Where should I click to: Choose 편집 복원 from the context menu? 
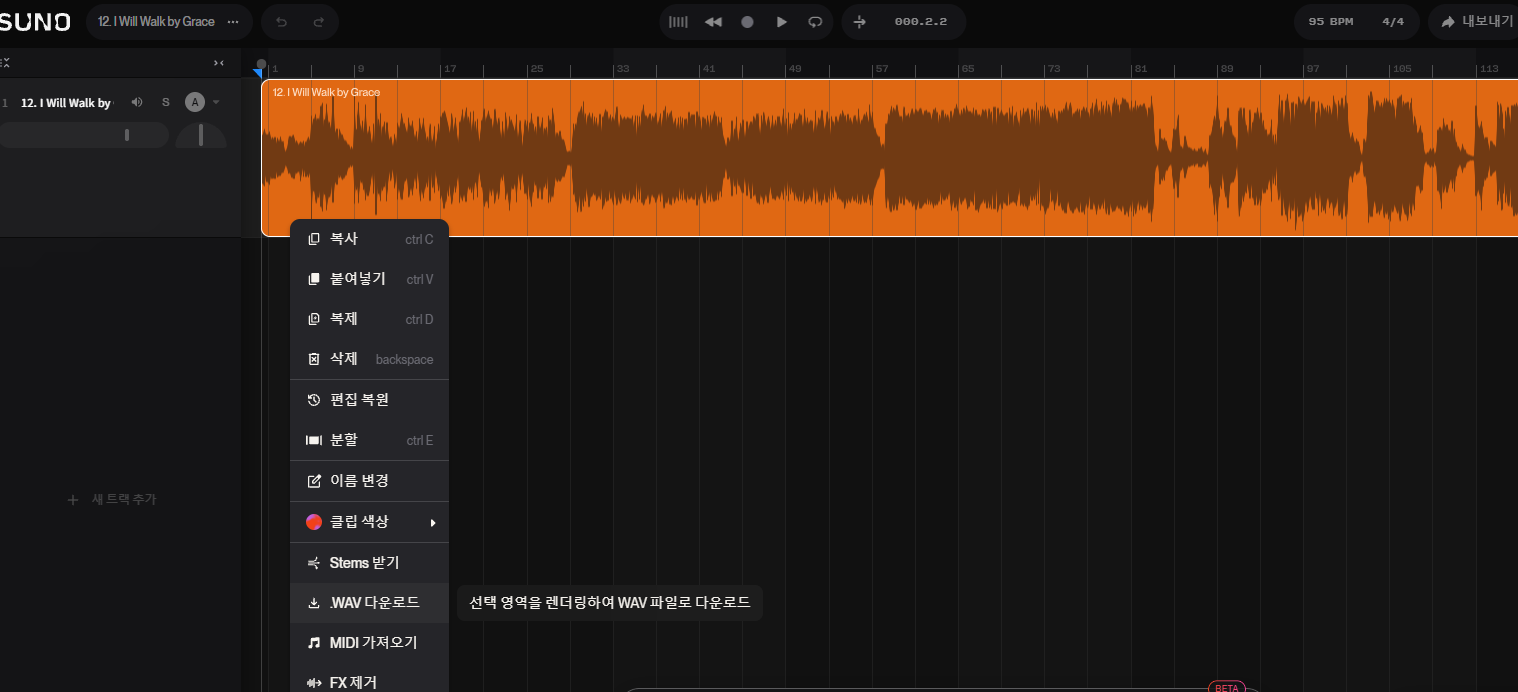[369, 400]
